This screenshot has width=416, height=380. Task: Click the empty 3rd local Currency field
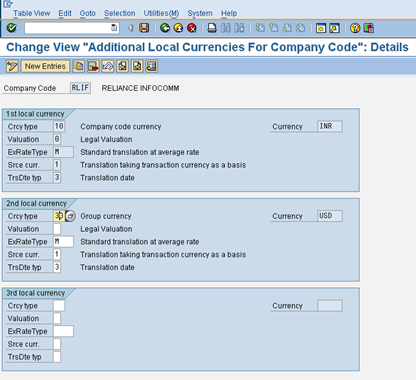[x=330, y=306]
